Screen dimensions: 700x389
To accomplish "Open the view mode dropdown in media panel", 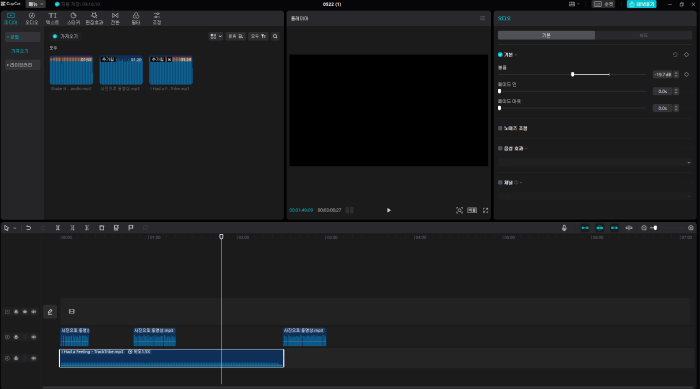I will [216, 36].
